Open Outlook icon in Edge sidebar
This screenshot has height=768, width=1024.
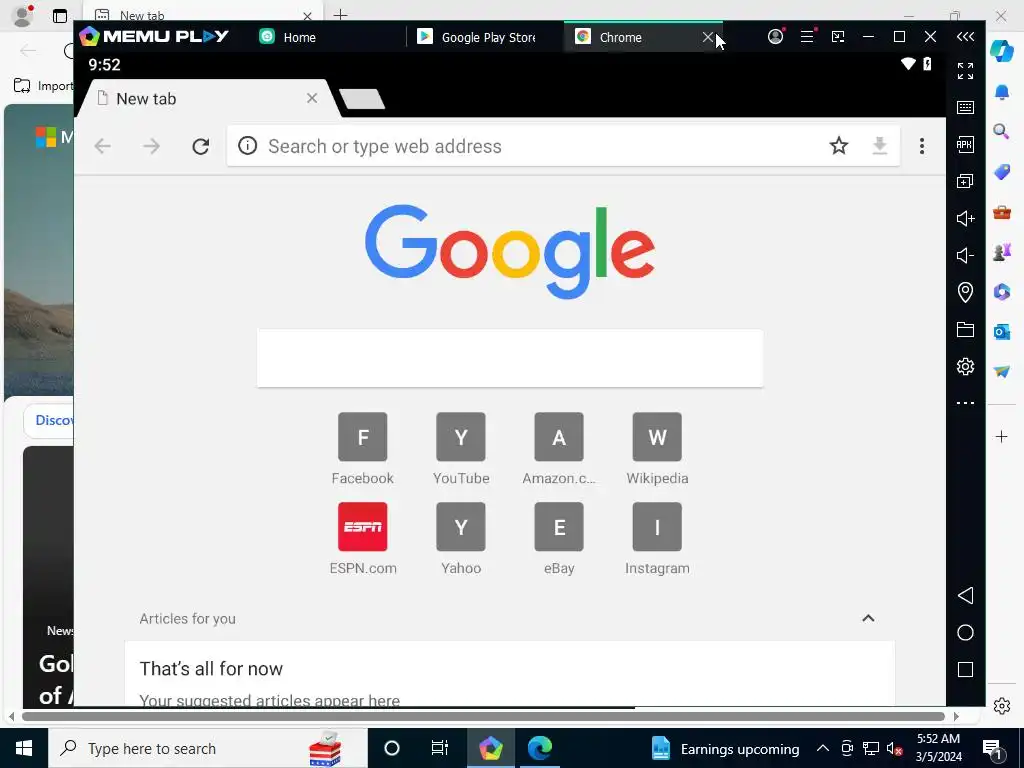[x=1002, y=332]
